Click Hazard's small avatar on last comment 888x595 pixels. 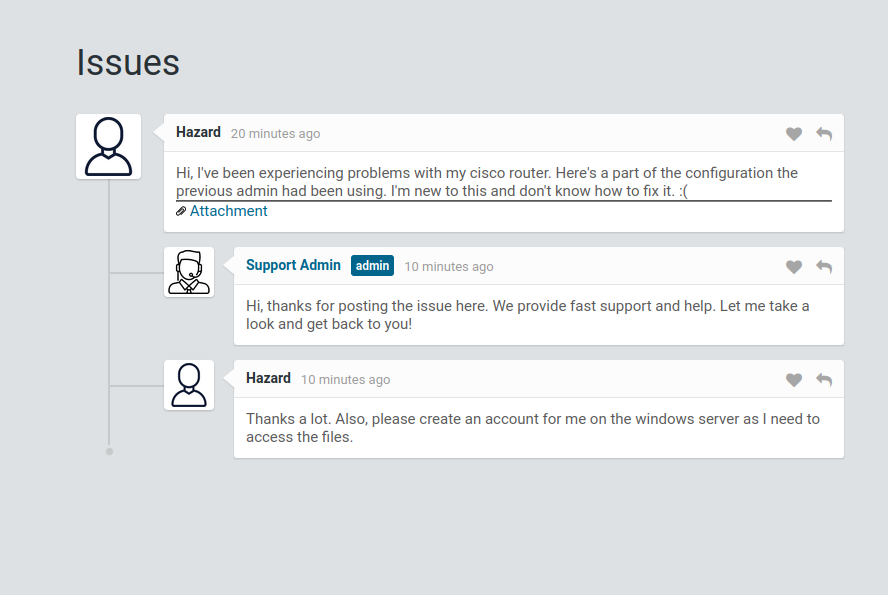tap(189, 385)
